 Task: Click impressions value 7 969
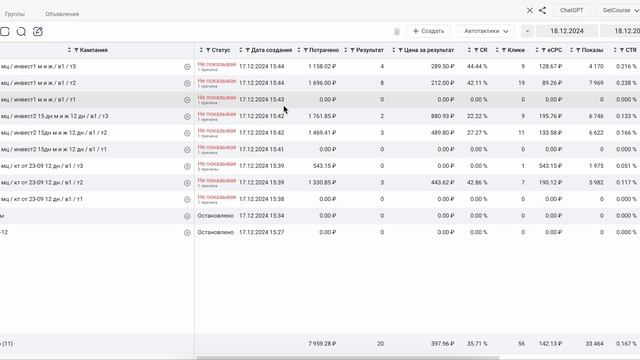click(596, 83)
